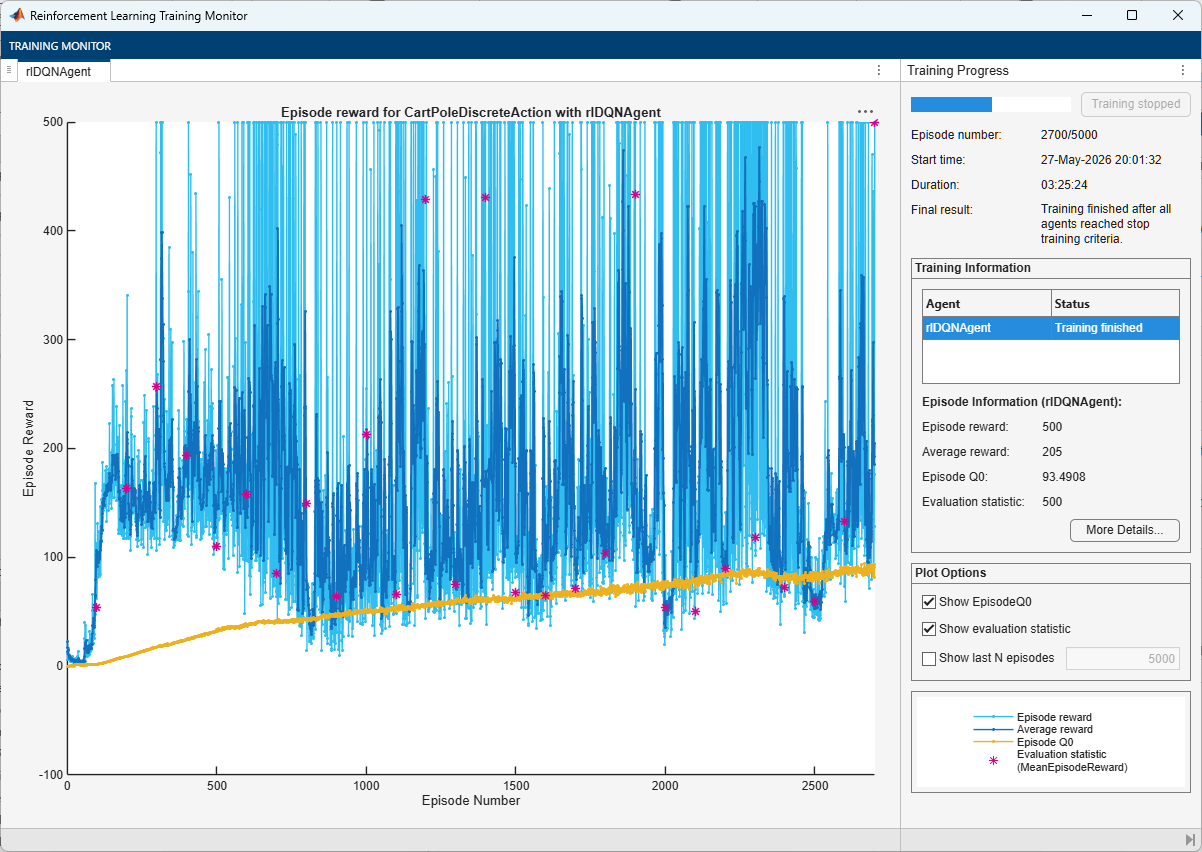Open the document list handle left of rlDQNAgent tab
The width and height of the screenshot is (1202, 852).
(x=8, y=70)
